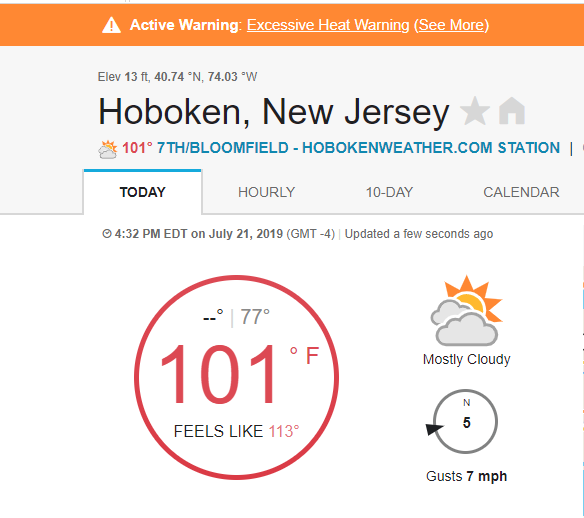Click the See More warning link
This screenshot has height=518, width=584.
(x=451, y=25)
